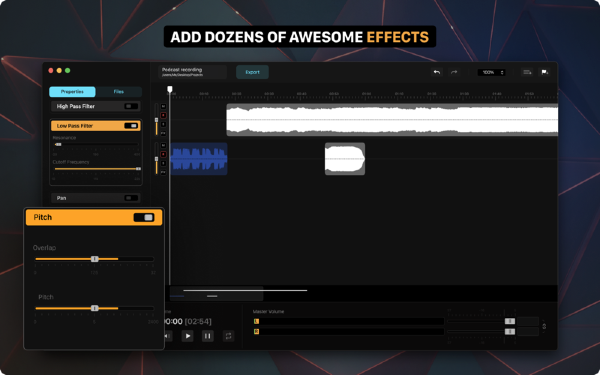Select the Properties tab
This screenshot has height=375, width=600.
[72, 92]
